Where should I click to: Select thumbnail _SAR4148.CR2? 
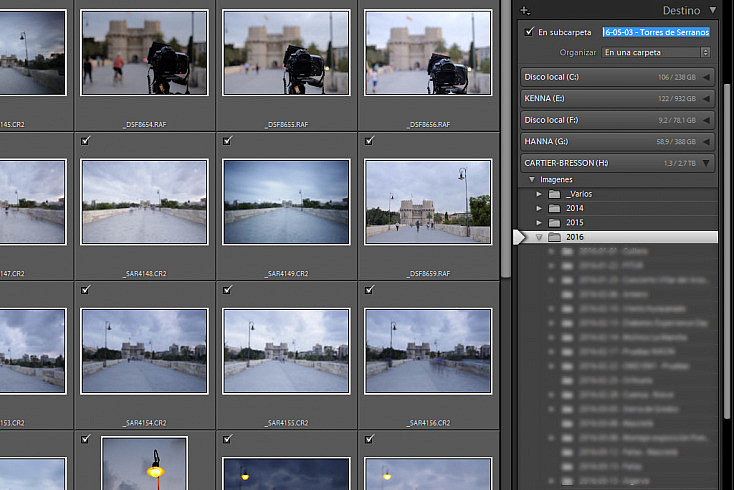coord(144,202)
